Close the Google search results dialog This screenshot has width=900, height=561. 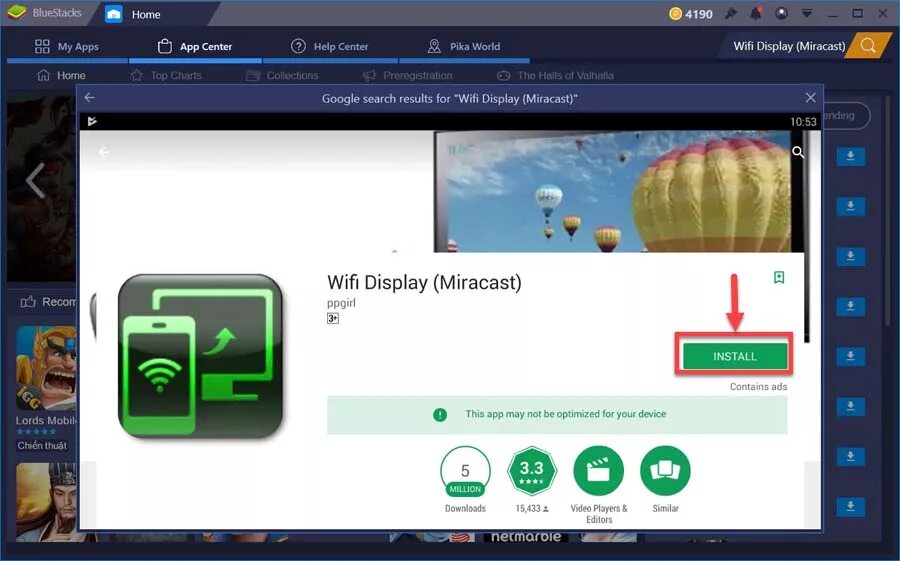[x=810, y=98]
